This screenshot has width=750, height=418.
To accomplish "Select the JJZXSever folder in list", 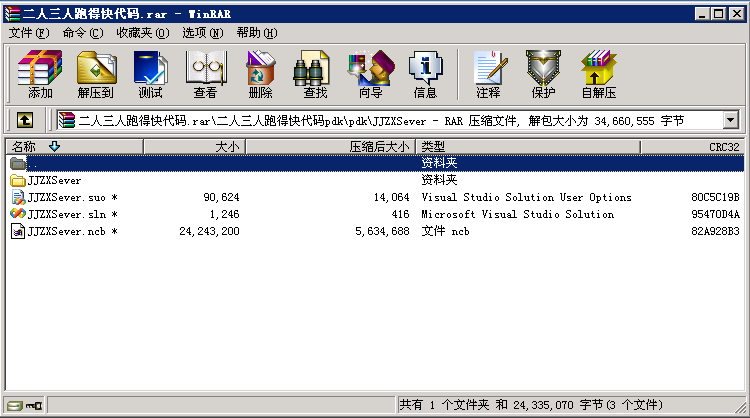I will coord(55,180).
